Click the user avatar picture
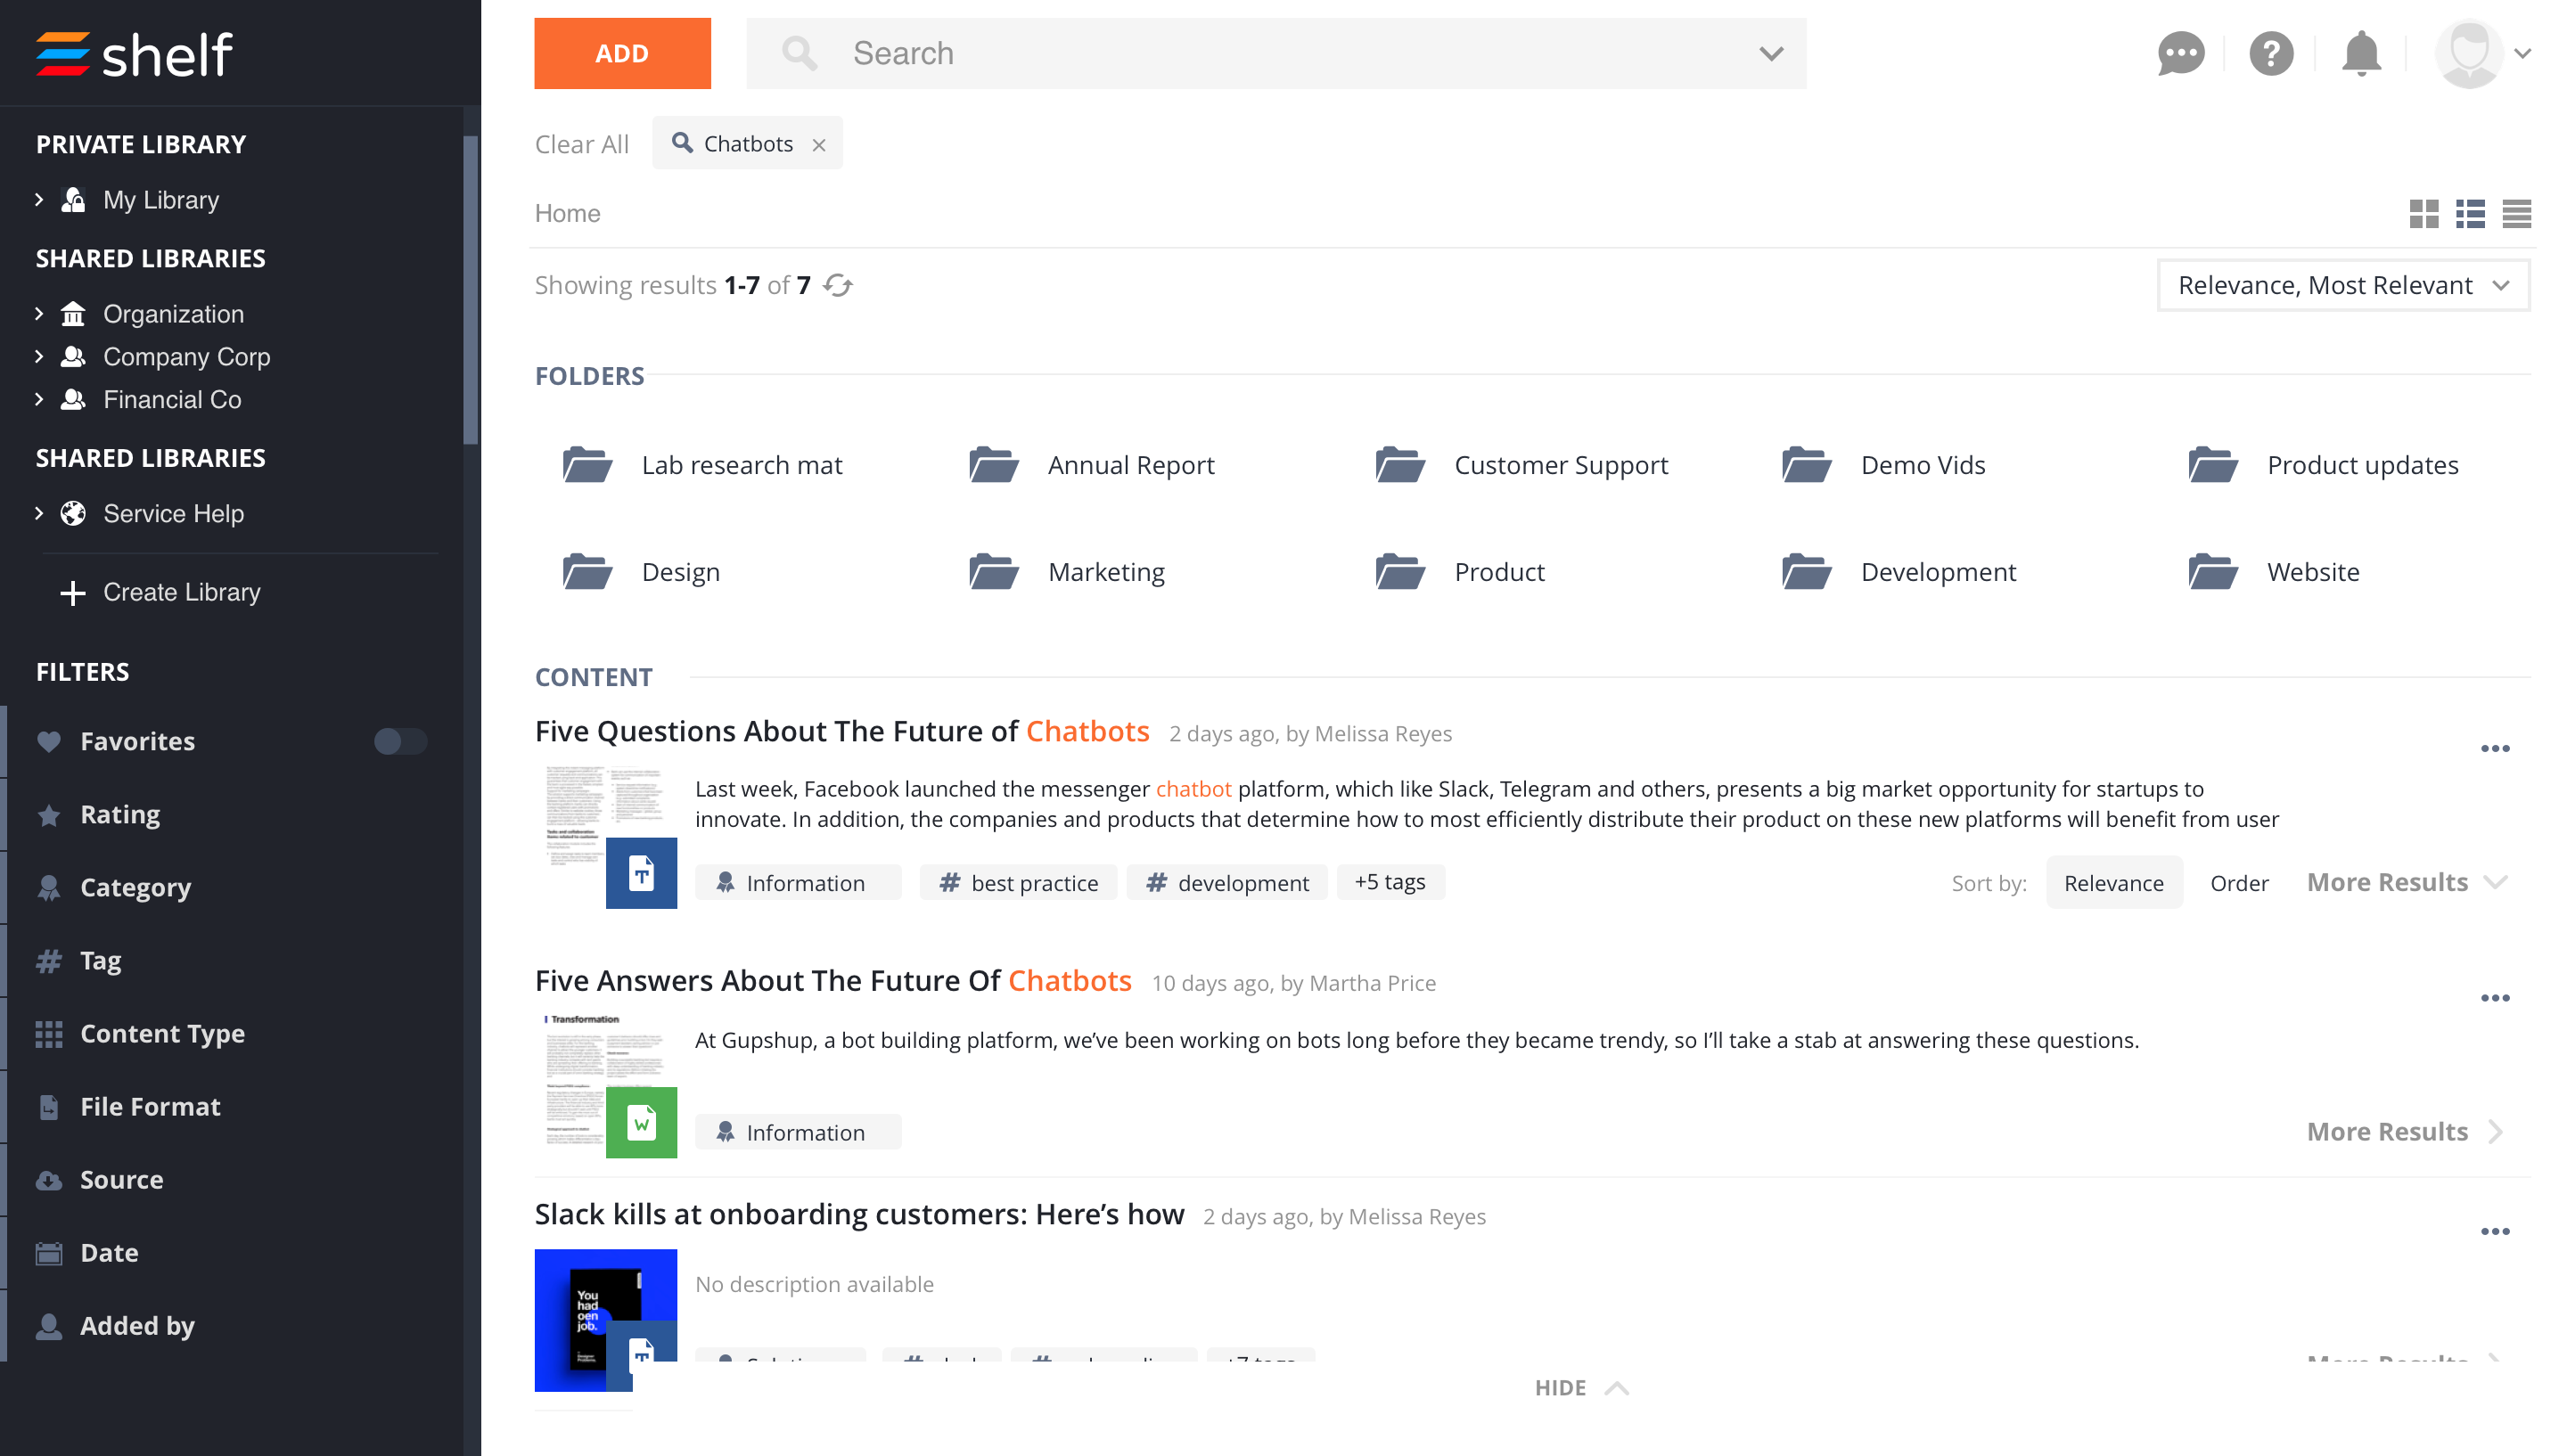The width and height of the screenshot is (2567, 1456). point(2469,54)
